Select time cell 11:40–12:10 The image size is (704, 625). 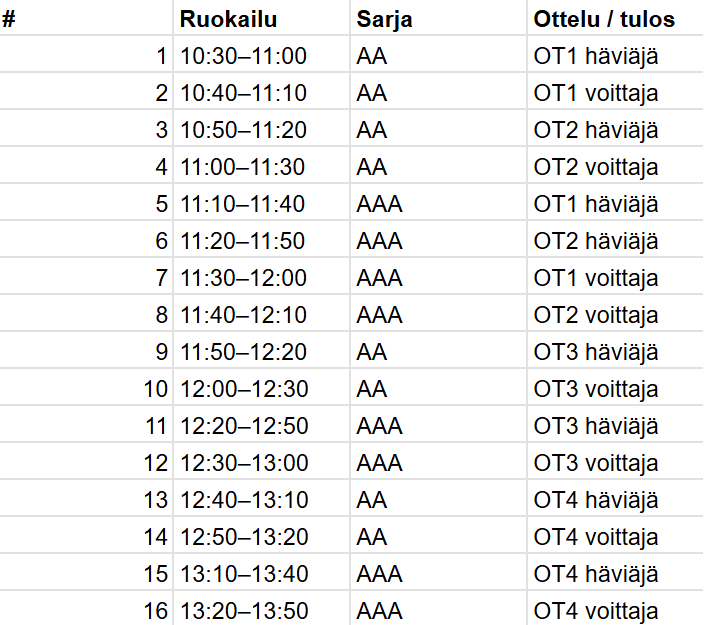point(261,313)
